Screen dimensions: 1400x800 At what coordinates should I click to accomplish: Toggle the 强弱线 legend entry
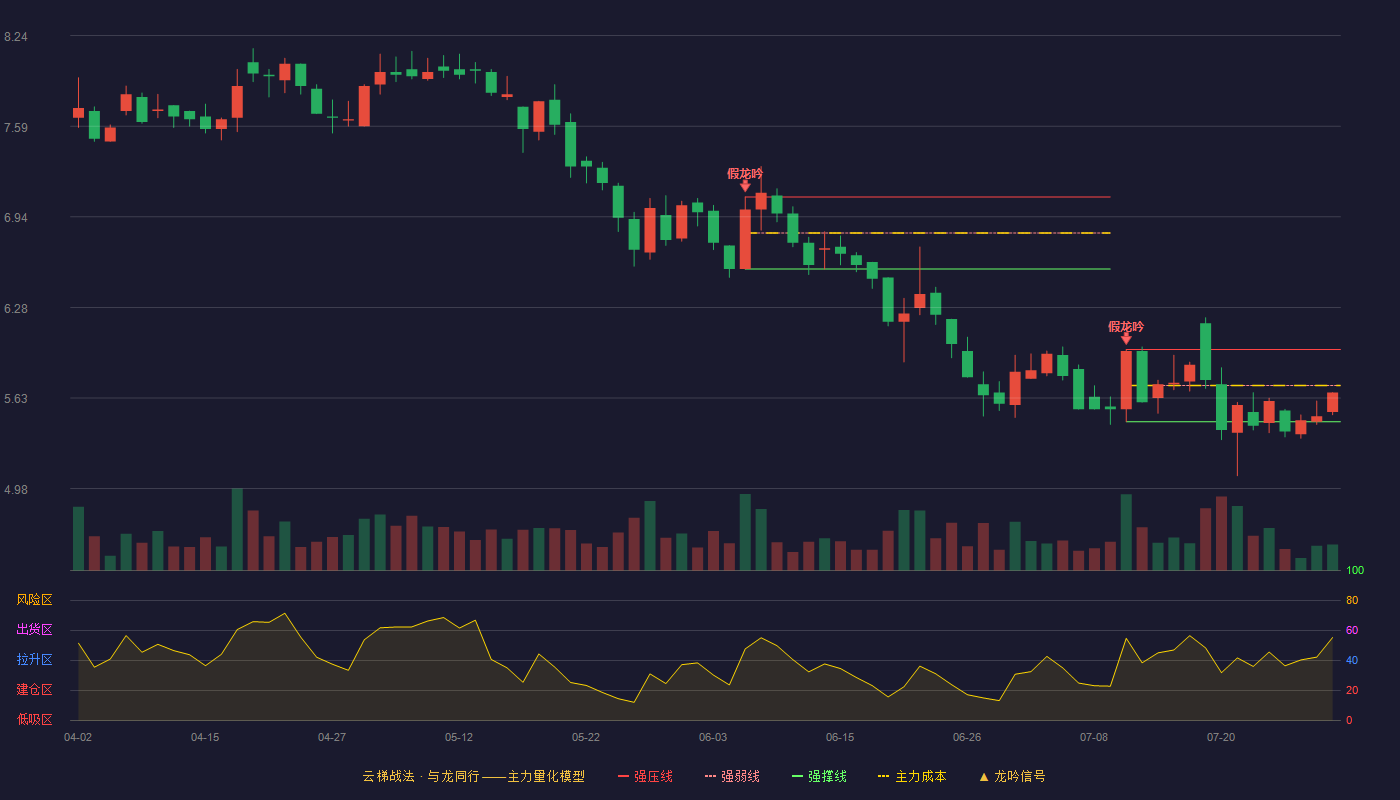(x=732, y=776)
